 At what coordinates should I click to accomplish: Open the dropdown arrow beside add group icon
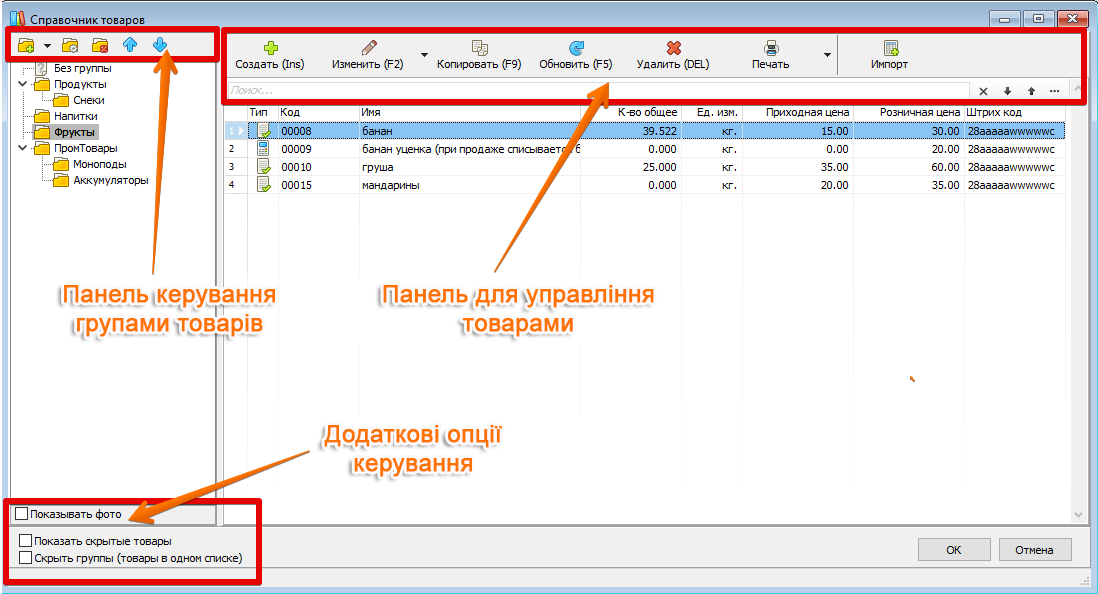click(x=47, y=46)
